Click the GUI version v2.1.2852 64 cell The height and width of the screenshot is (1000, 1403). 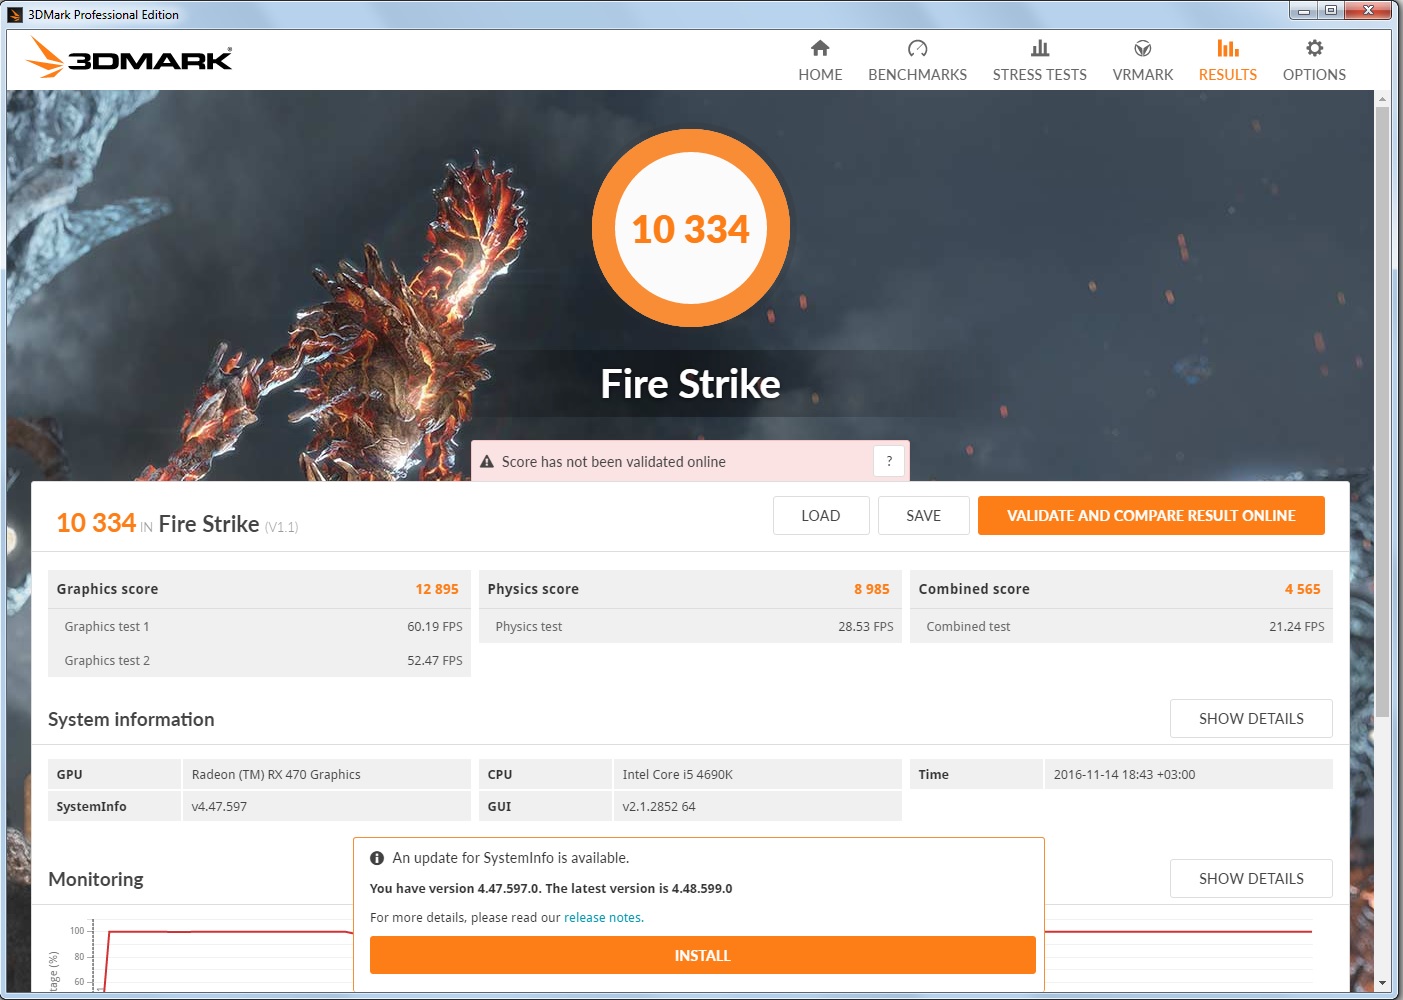click(757, 806)
